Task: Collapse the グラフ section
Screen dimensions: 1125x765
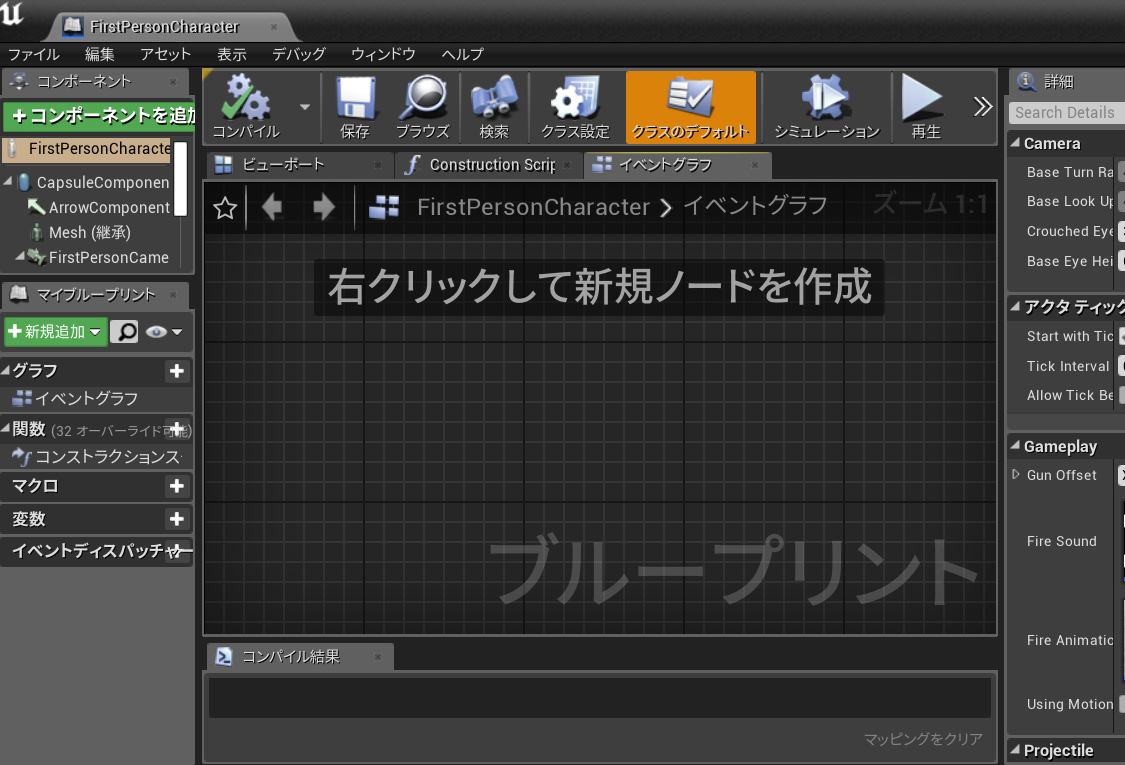Action: tap(6, 370)
